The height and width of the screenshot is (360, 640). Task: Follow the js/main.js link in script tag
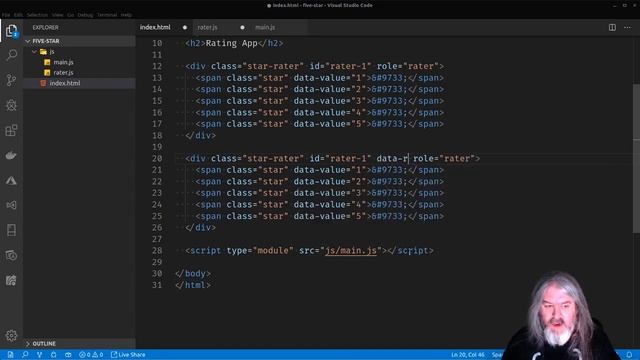351,251
